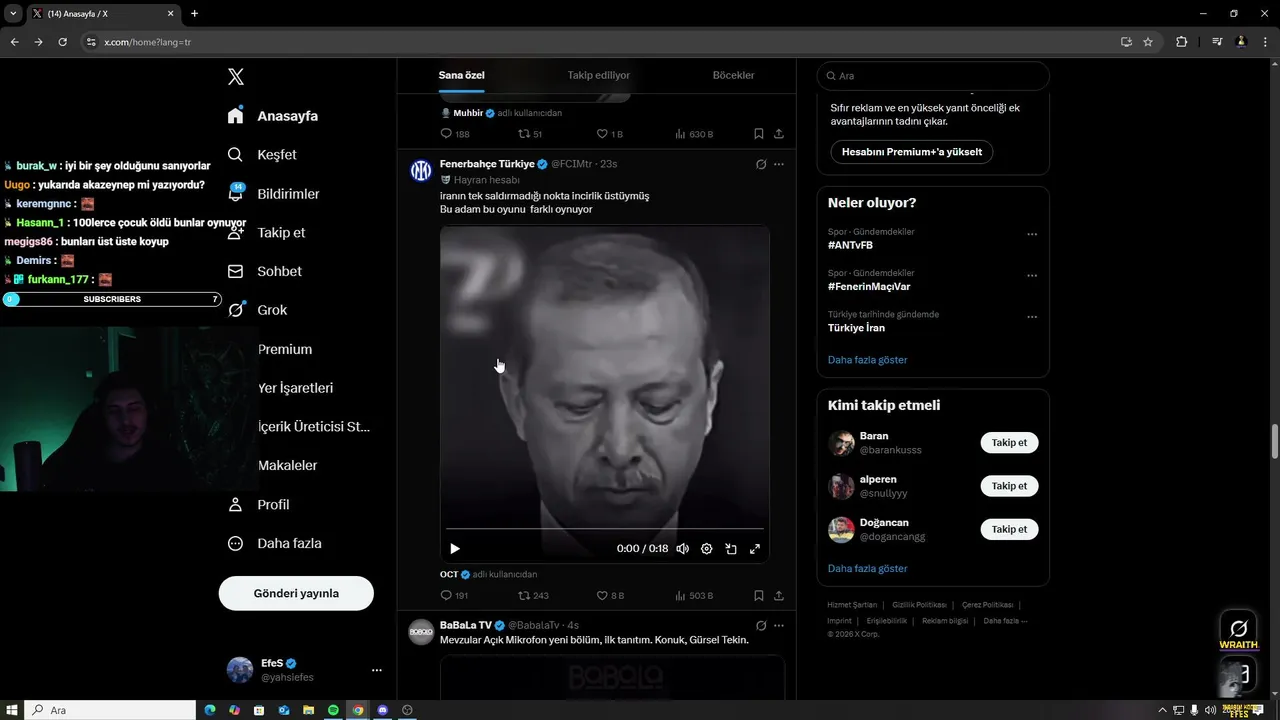Click the X logo in the sidebar
Image resolution: width=1280 pixels, height=720 pixels.
click(236, 77)
